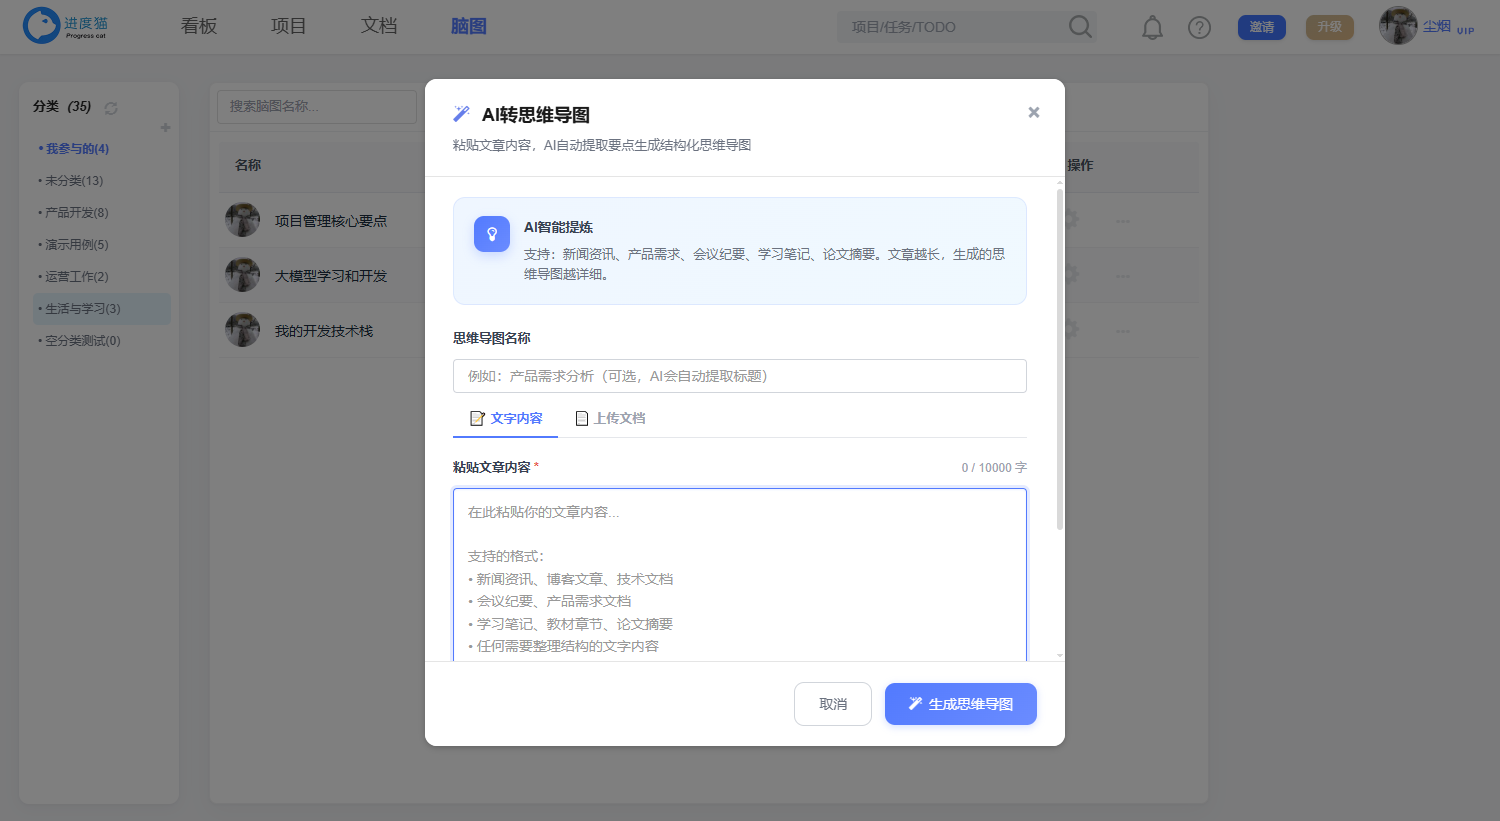Click the Progress Cat logo

click(66, 26)
